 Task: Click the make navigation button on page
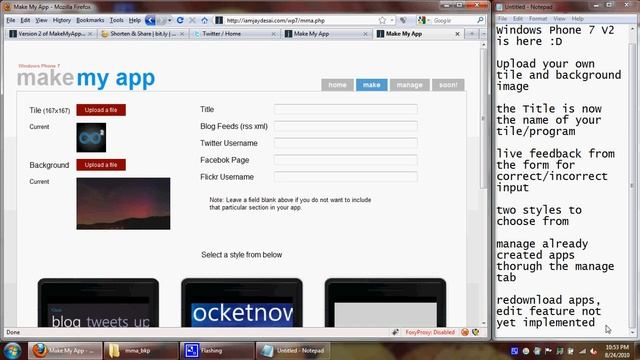pyautogui.click(x=371, y=85)
